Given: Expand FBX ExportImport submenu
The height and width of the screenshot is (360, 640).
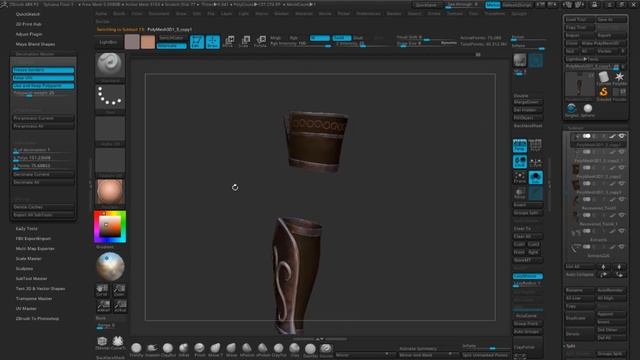Looking at the screenshot, I should 33,238.
